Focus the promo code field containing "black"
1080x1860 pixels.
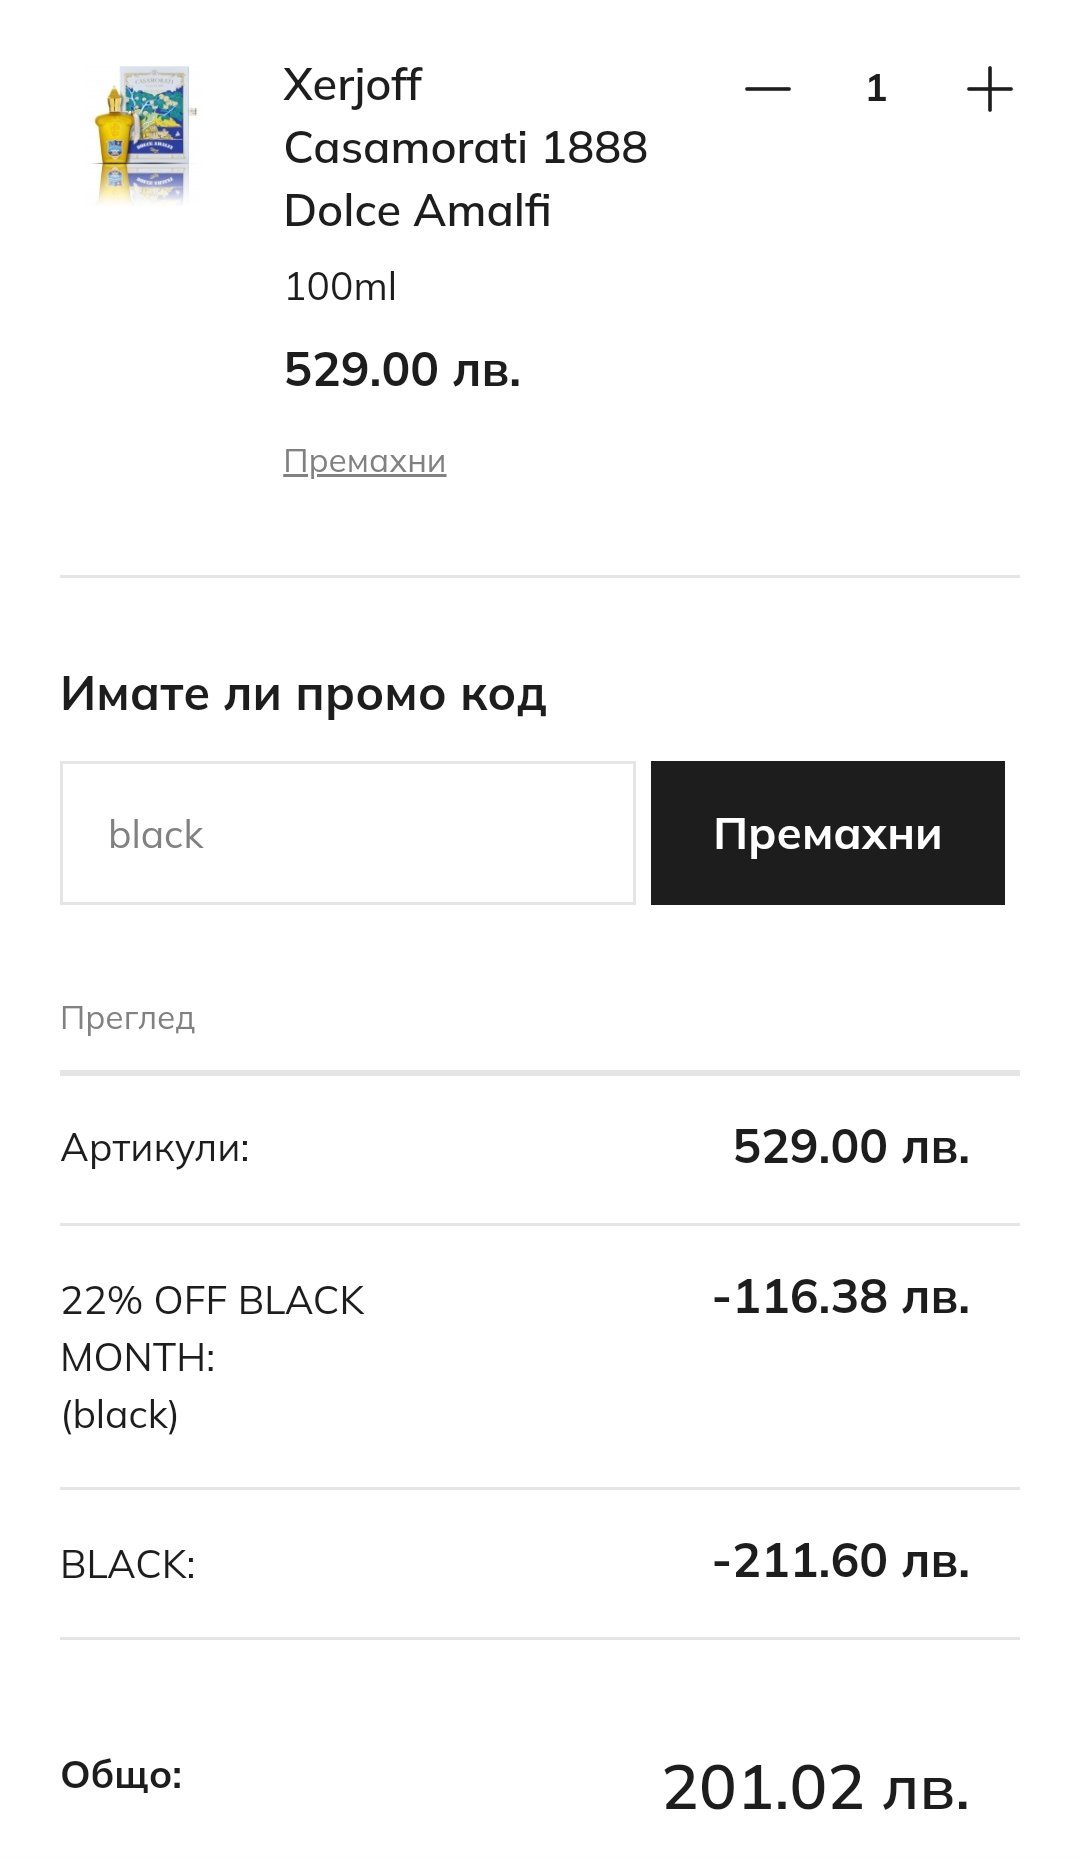coord(347,833)
